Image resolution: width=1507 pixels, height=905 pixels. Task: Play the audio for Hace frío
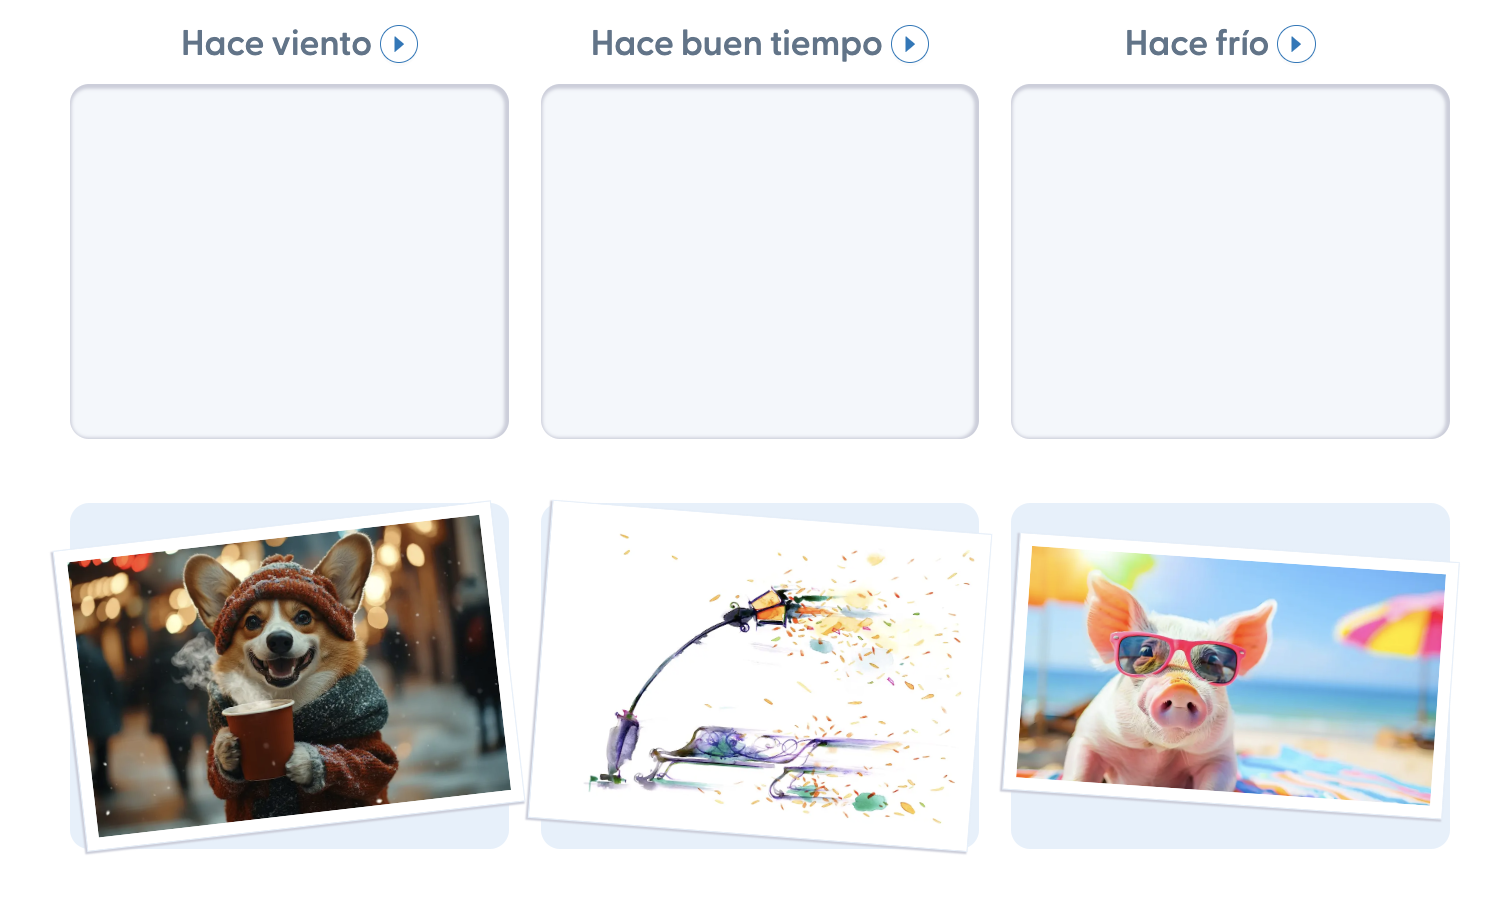(x=1296, y=44)
